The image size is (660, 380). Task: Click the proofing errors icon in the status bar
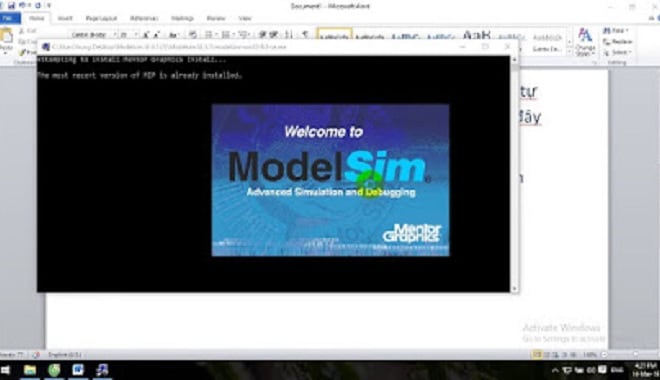point(36,355)
